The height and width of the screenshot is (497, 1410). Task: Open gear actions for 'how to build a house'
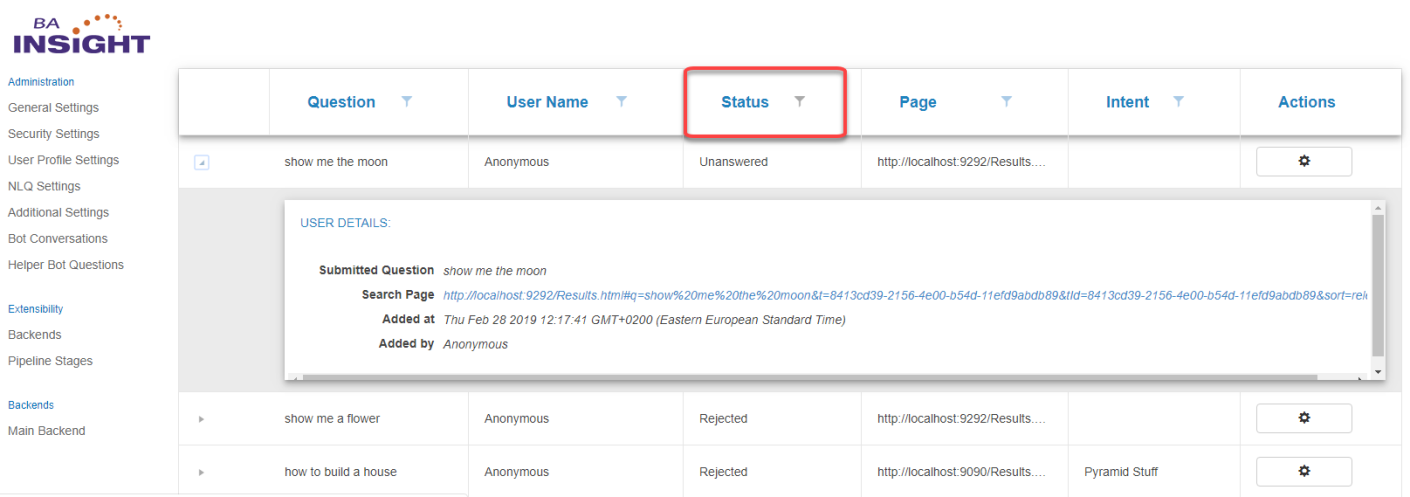pyautogui.click(x=1303, y=471)
